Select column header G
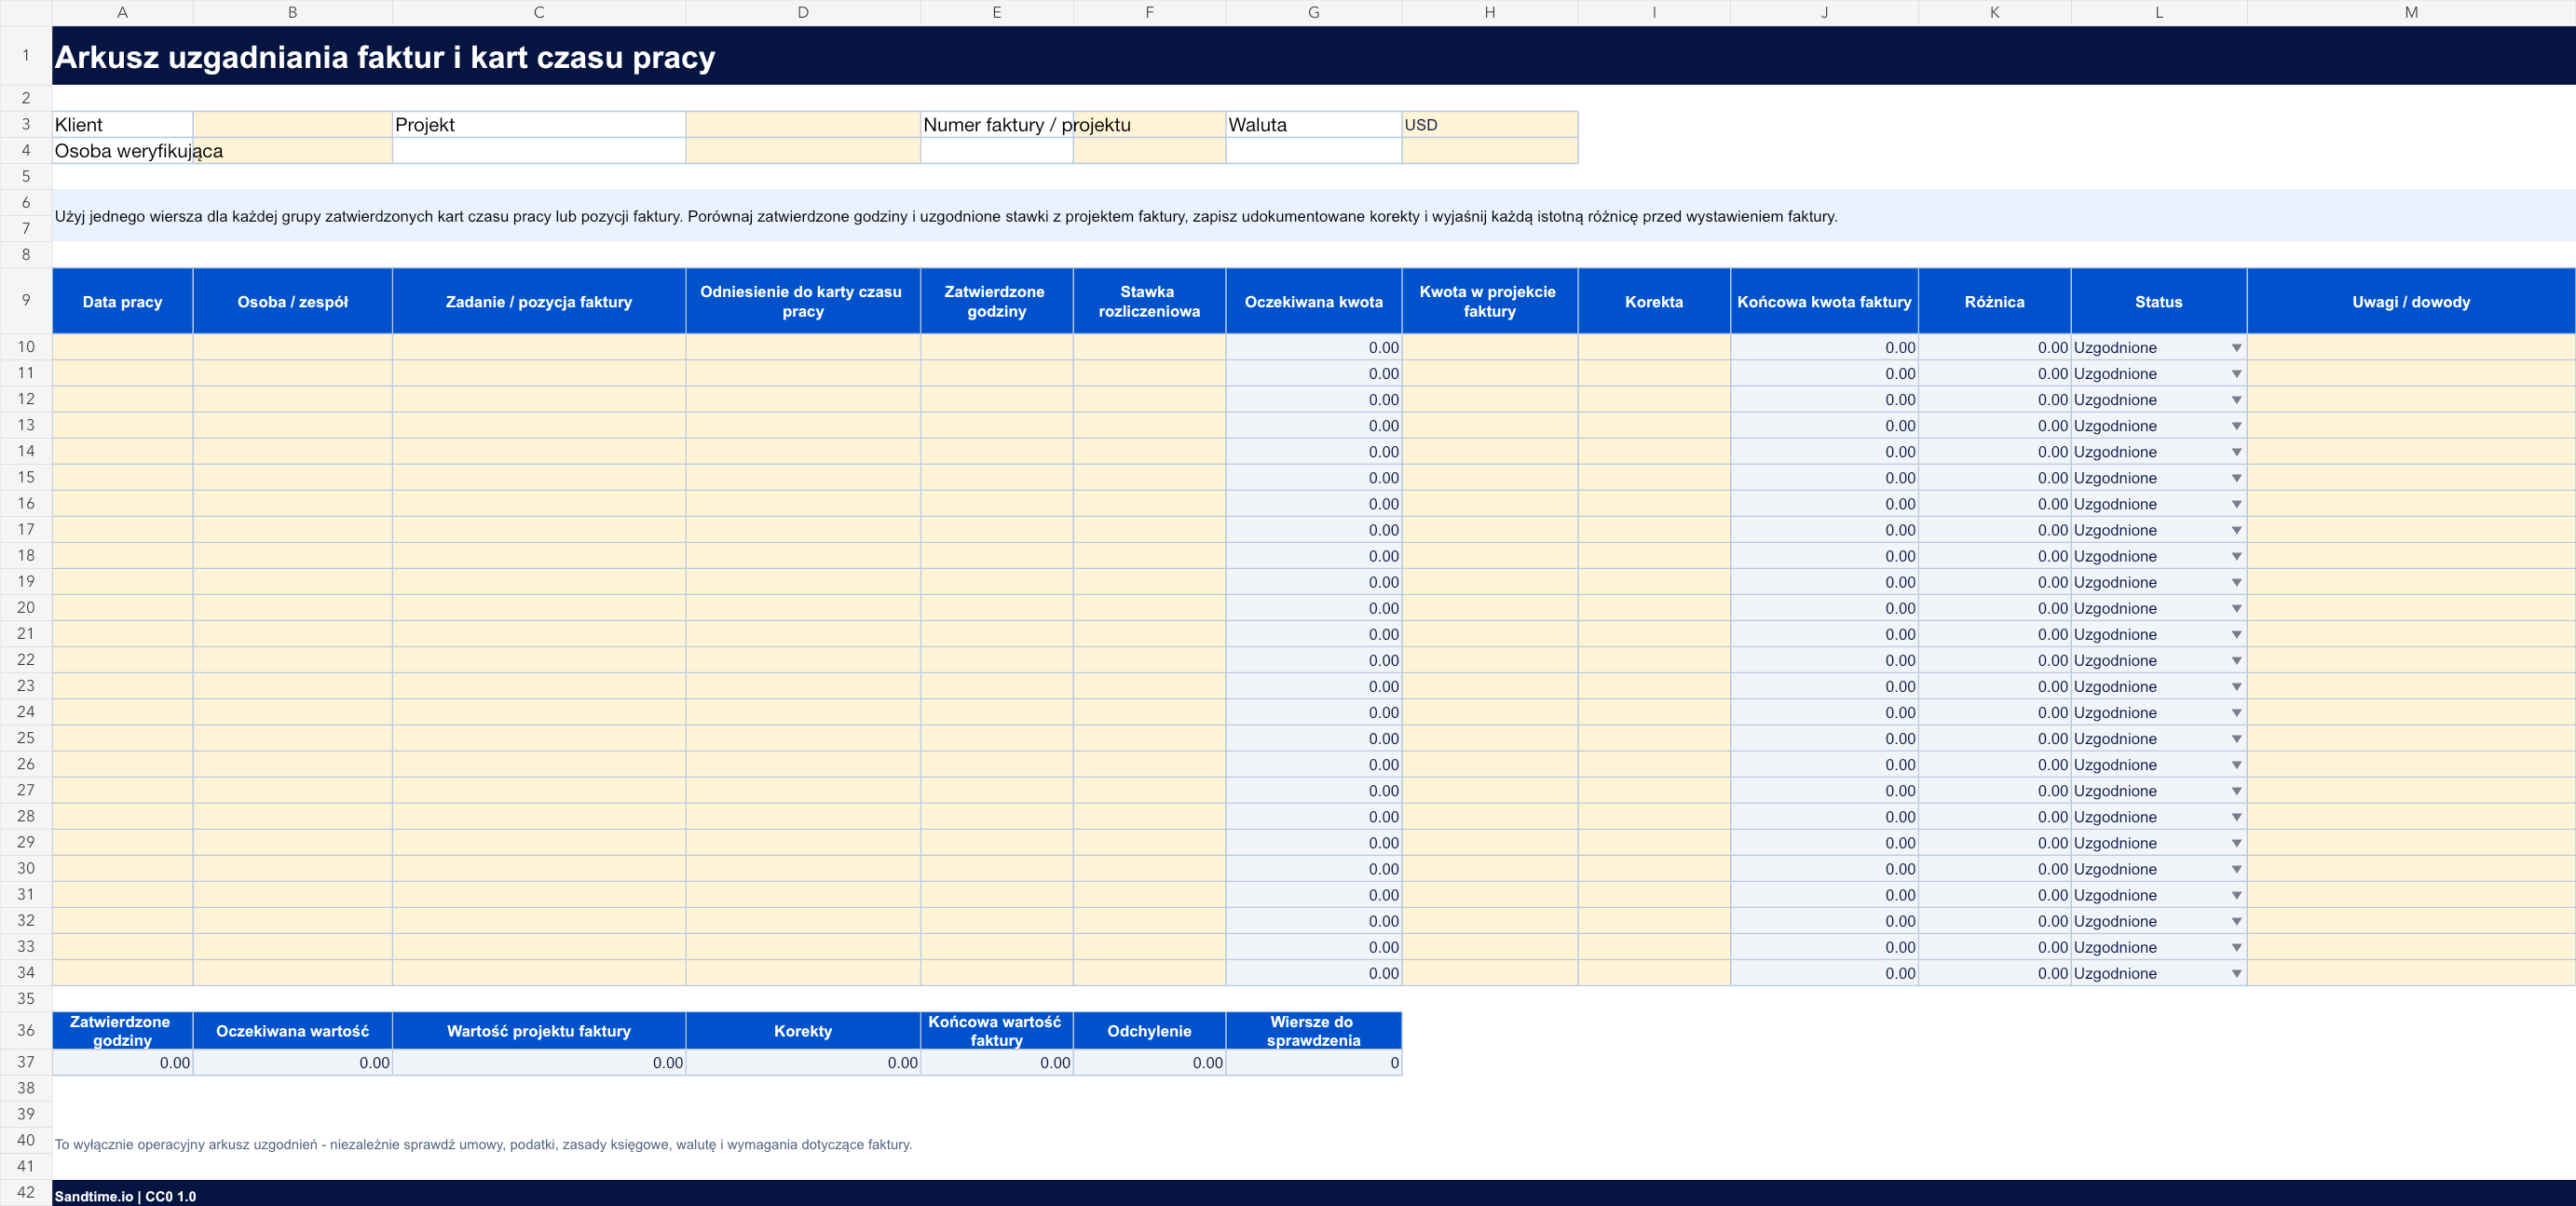2576x1206 pixels. point(1313,12)
